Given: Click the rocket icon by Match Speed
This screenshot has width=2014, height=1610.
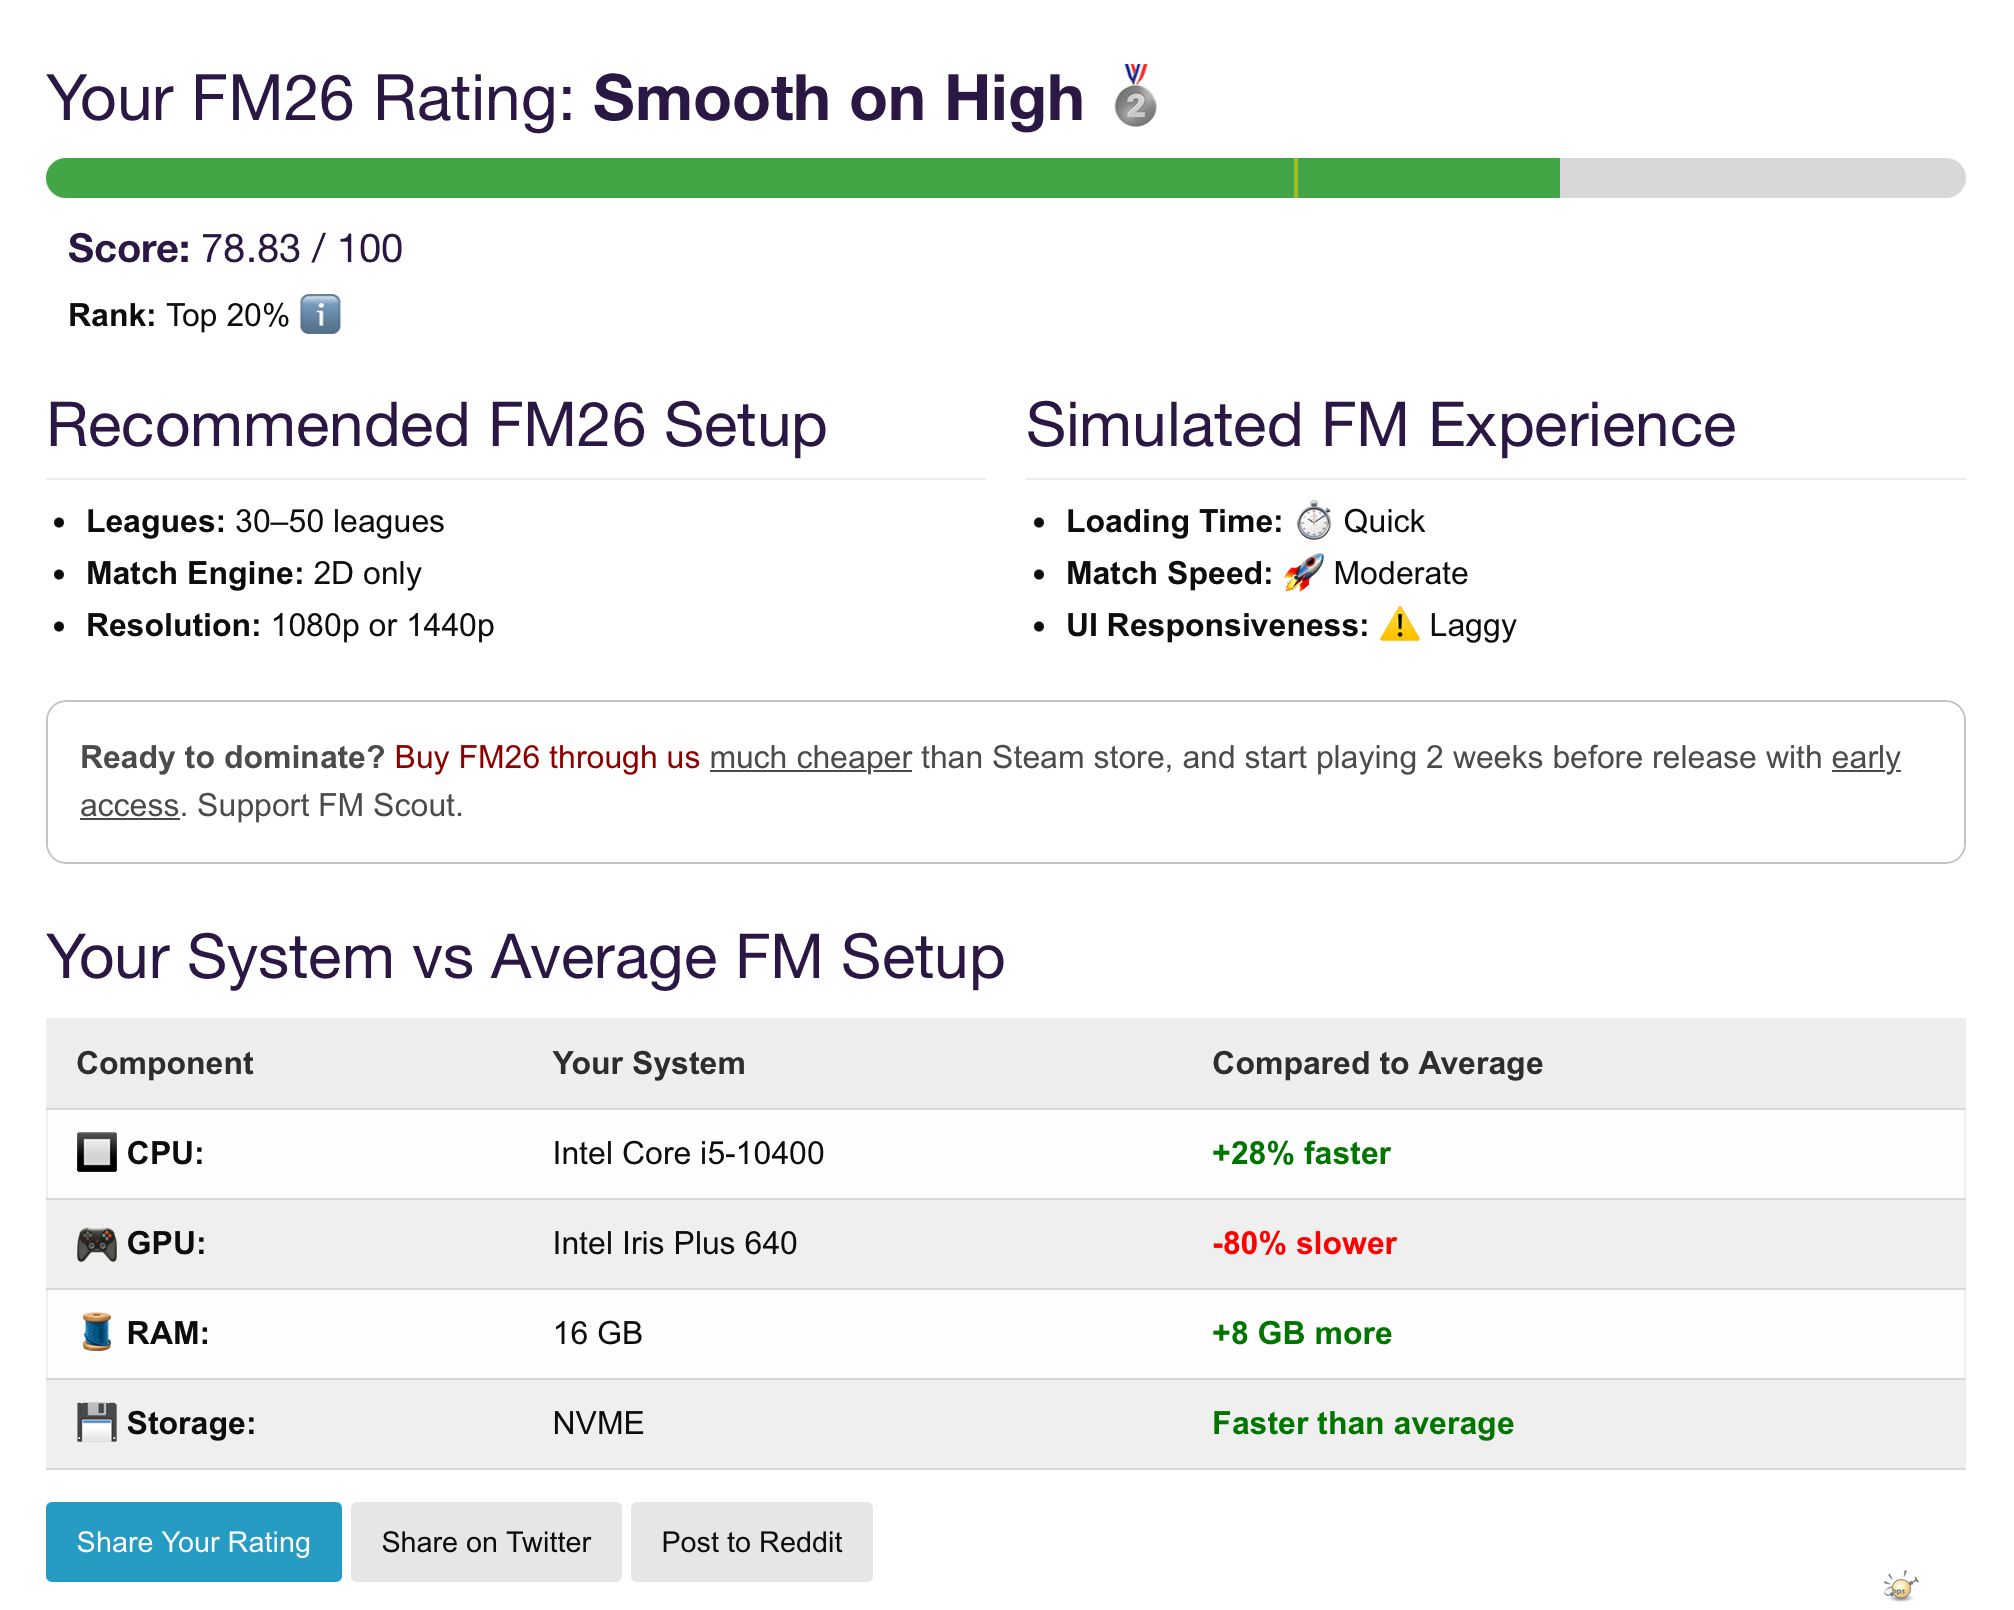Looking at the screenshot, I should 1303,573.
